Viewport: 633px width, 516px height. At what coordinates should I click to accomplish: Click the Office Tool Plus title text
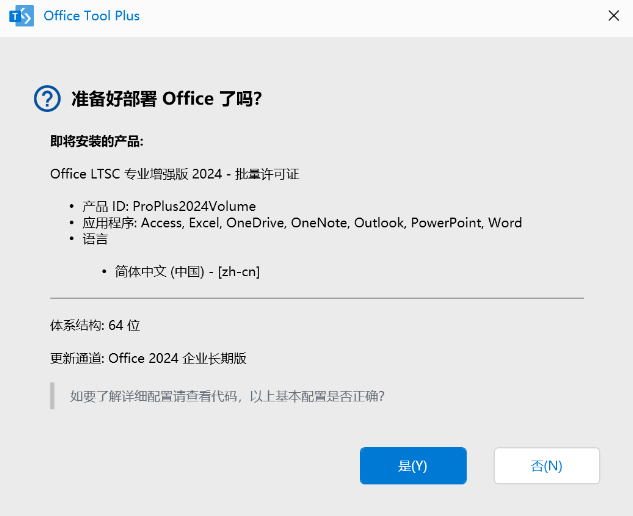92,16
